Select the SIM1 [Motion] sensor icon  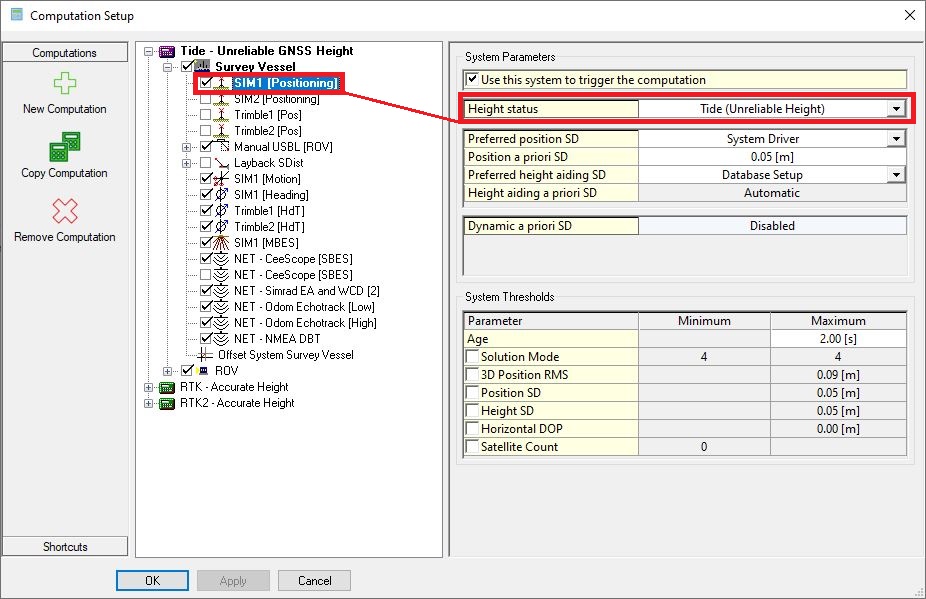222,179
